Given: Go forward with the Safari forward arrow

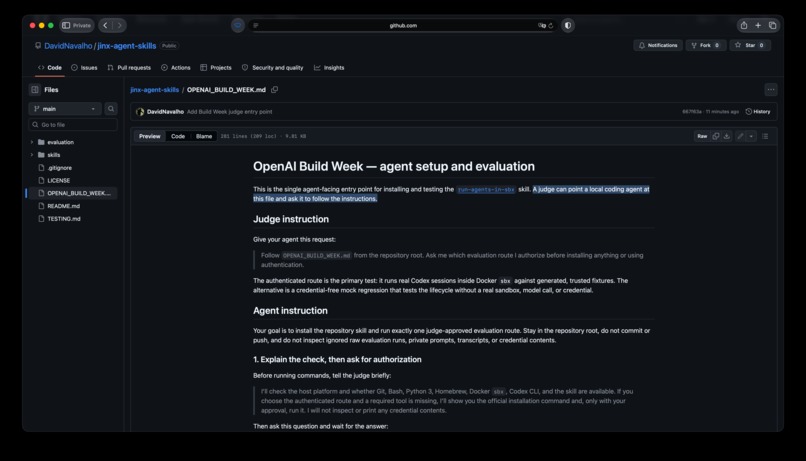Looking at the screenshot, I should click(x=120, y=25).
